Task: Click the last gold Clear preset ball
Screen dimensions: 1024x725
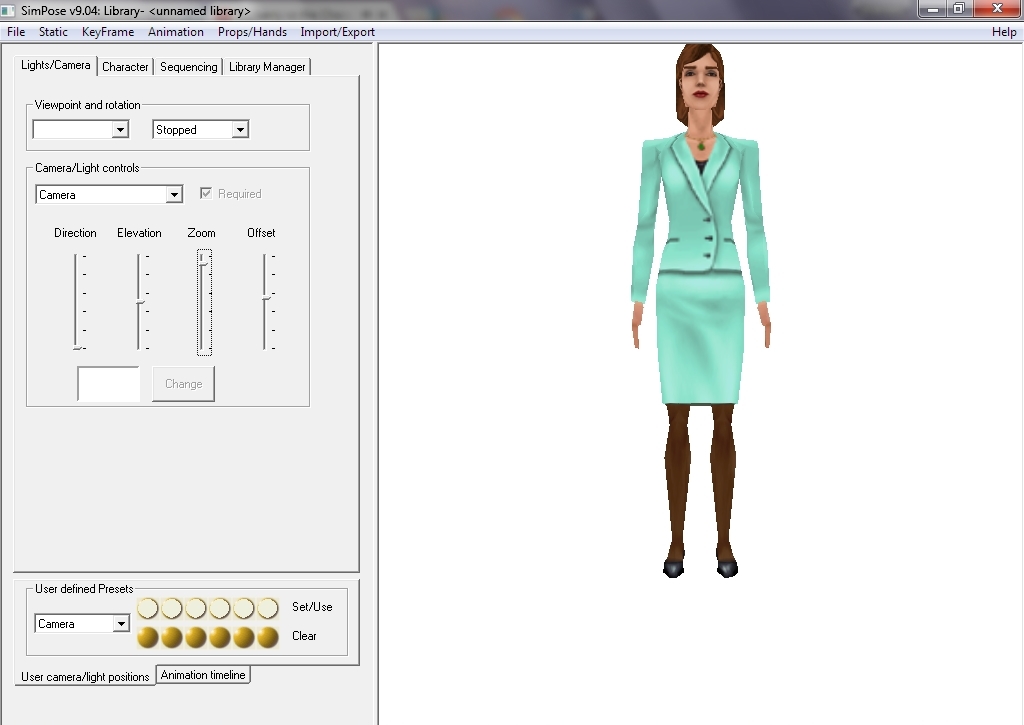Action: [x=267, y=637]
